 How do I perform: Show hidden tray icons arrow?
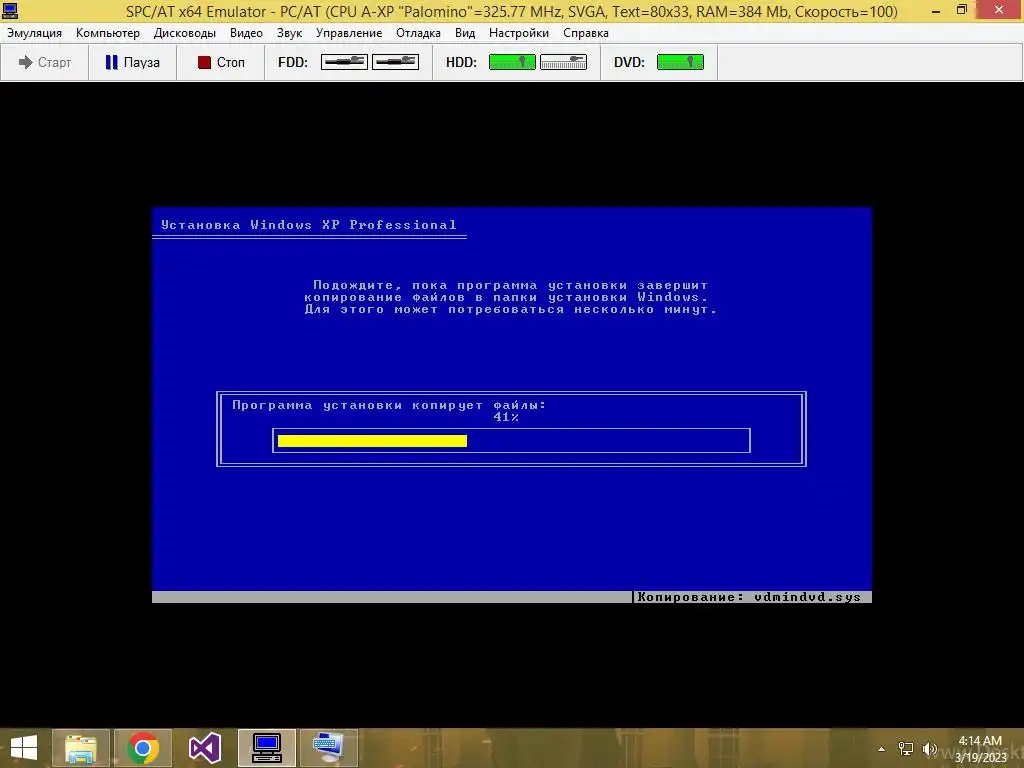(882, 749)
